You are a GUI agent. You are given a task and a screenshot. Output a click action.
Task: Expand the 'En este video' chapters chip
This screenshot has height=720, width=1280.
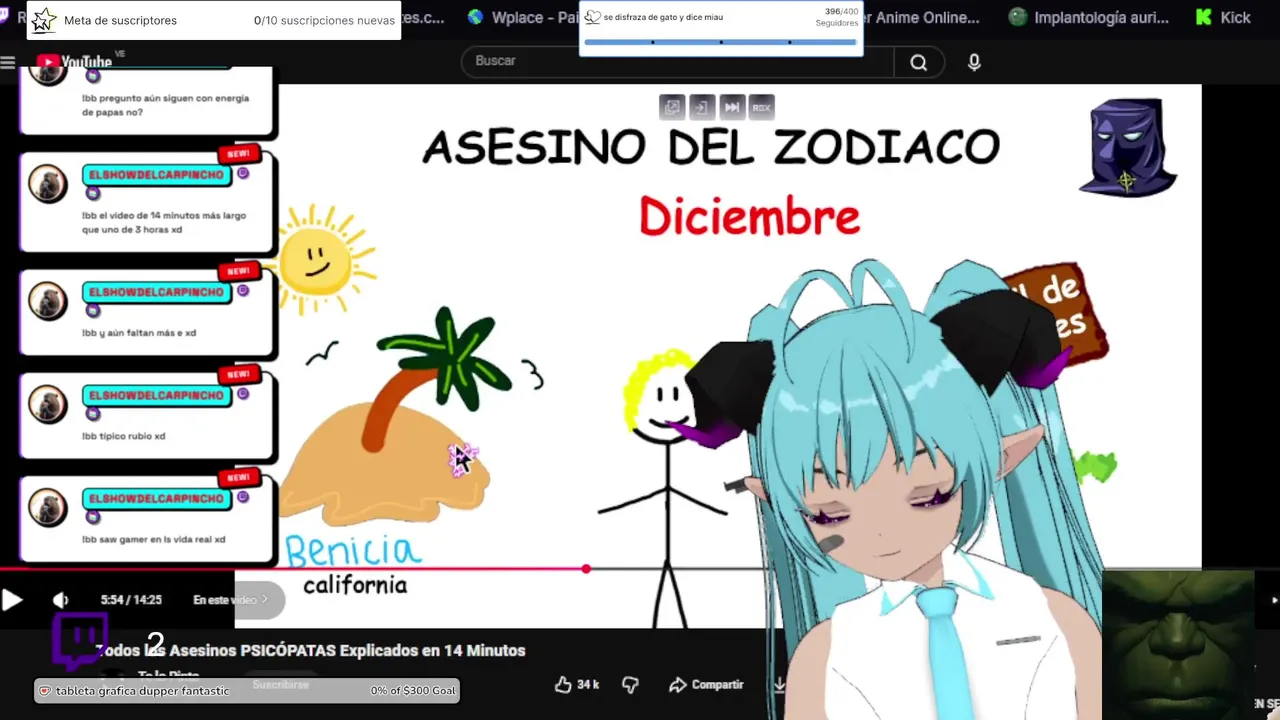[x=231, y=600]
